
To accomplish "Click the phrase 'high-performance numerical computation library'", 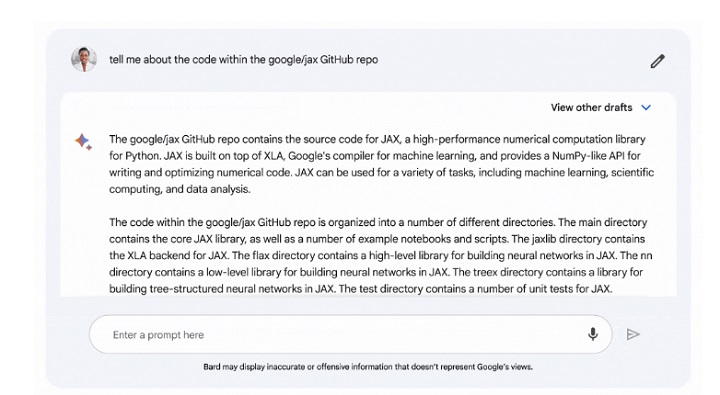I will 529,139.
